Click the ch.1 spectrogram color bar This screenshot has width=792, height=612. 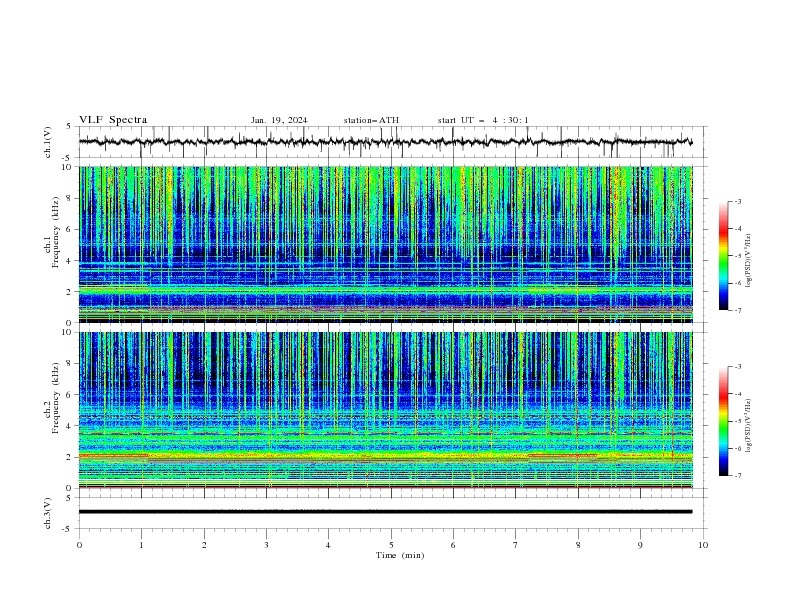click(x=723, y=256)
